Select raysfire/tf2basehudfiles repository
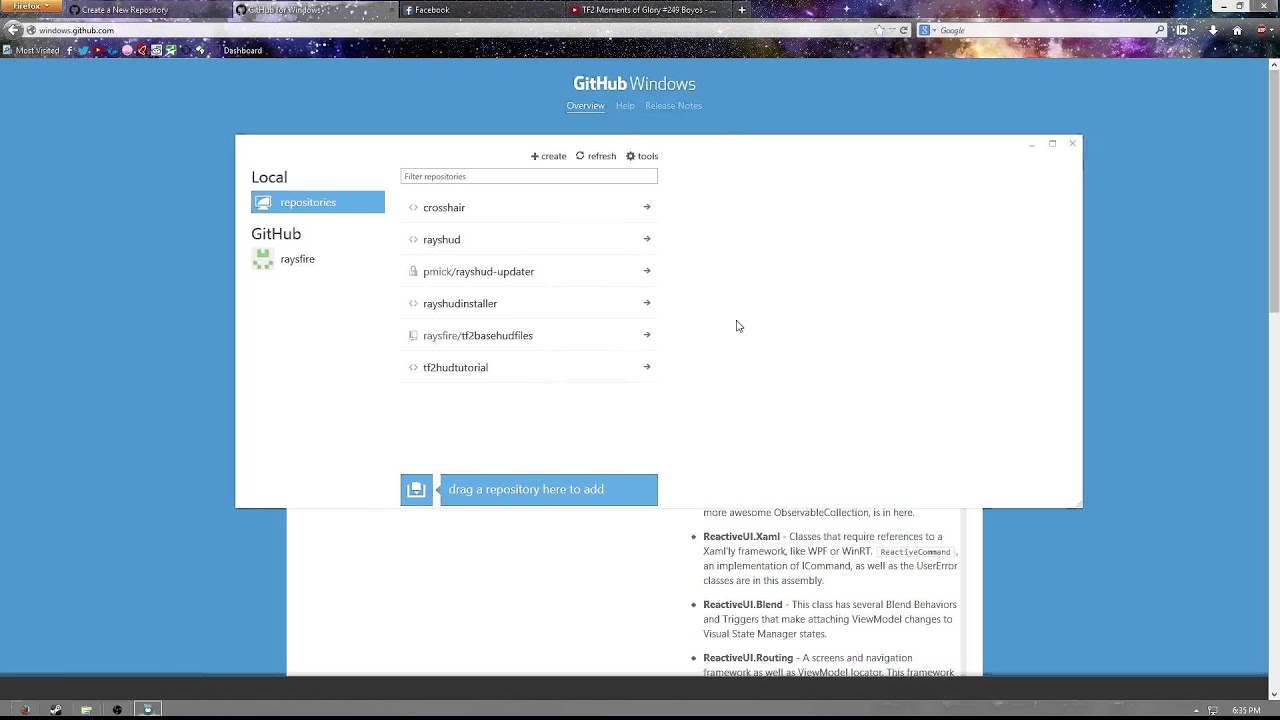Viewport: 1280px width, 720px height. click(478, 335)
